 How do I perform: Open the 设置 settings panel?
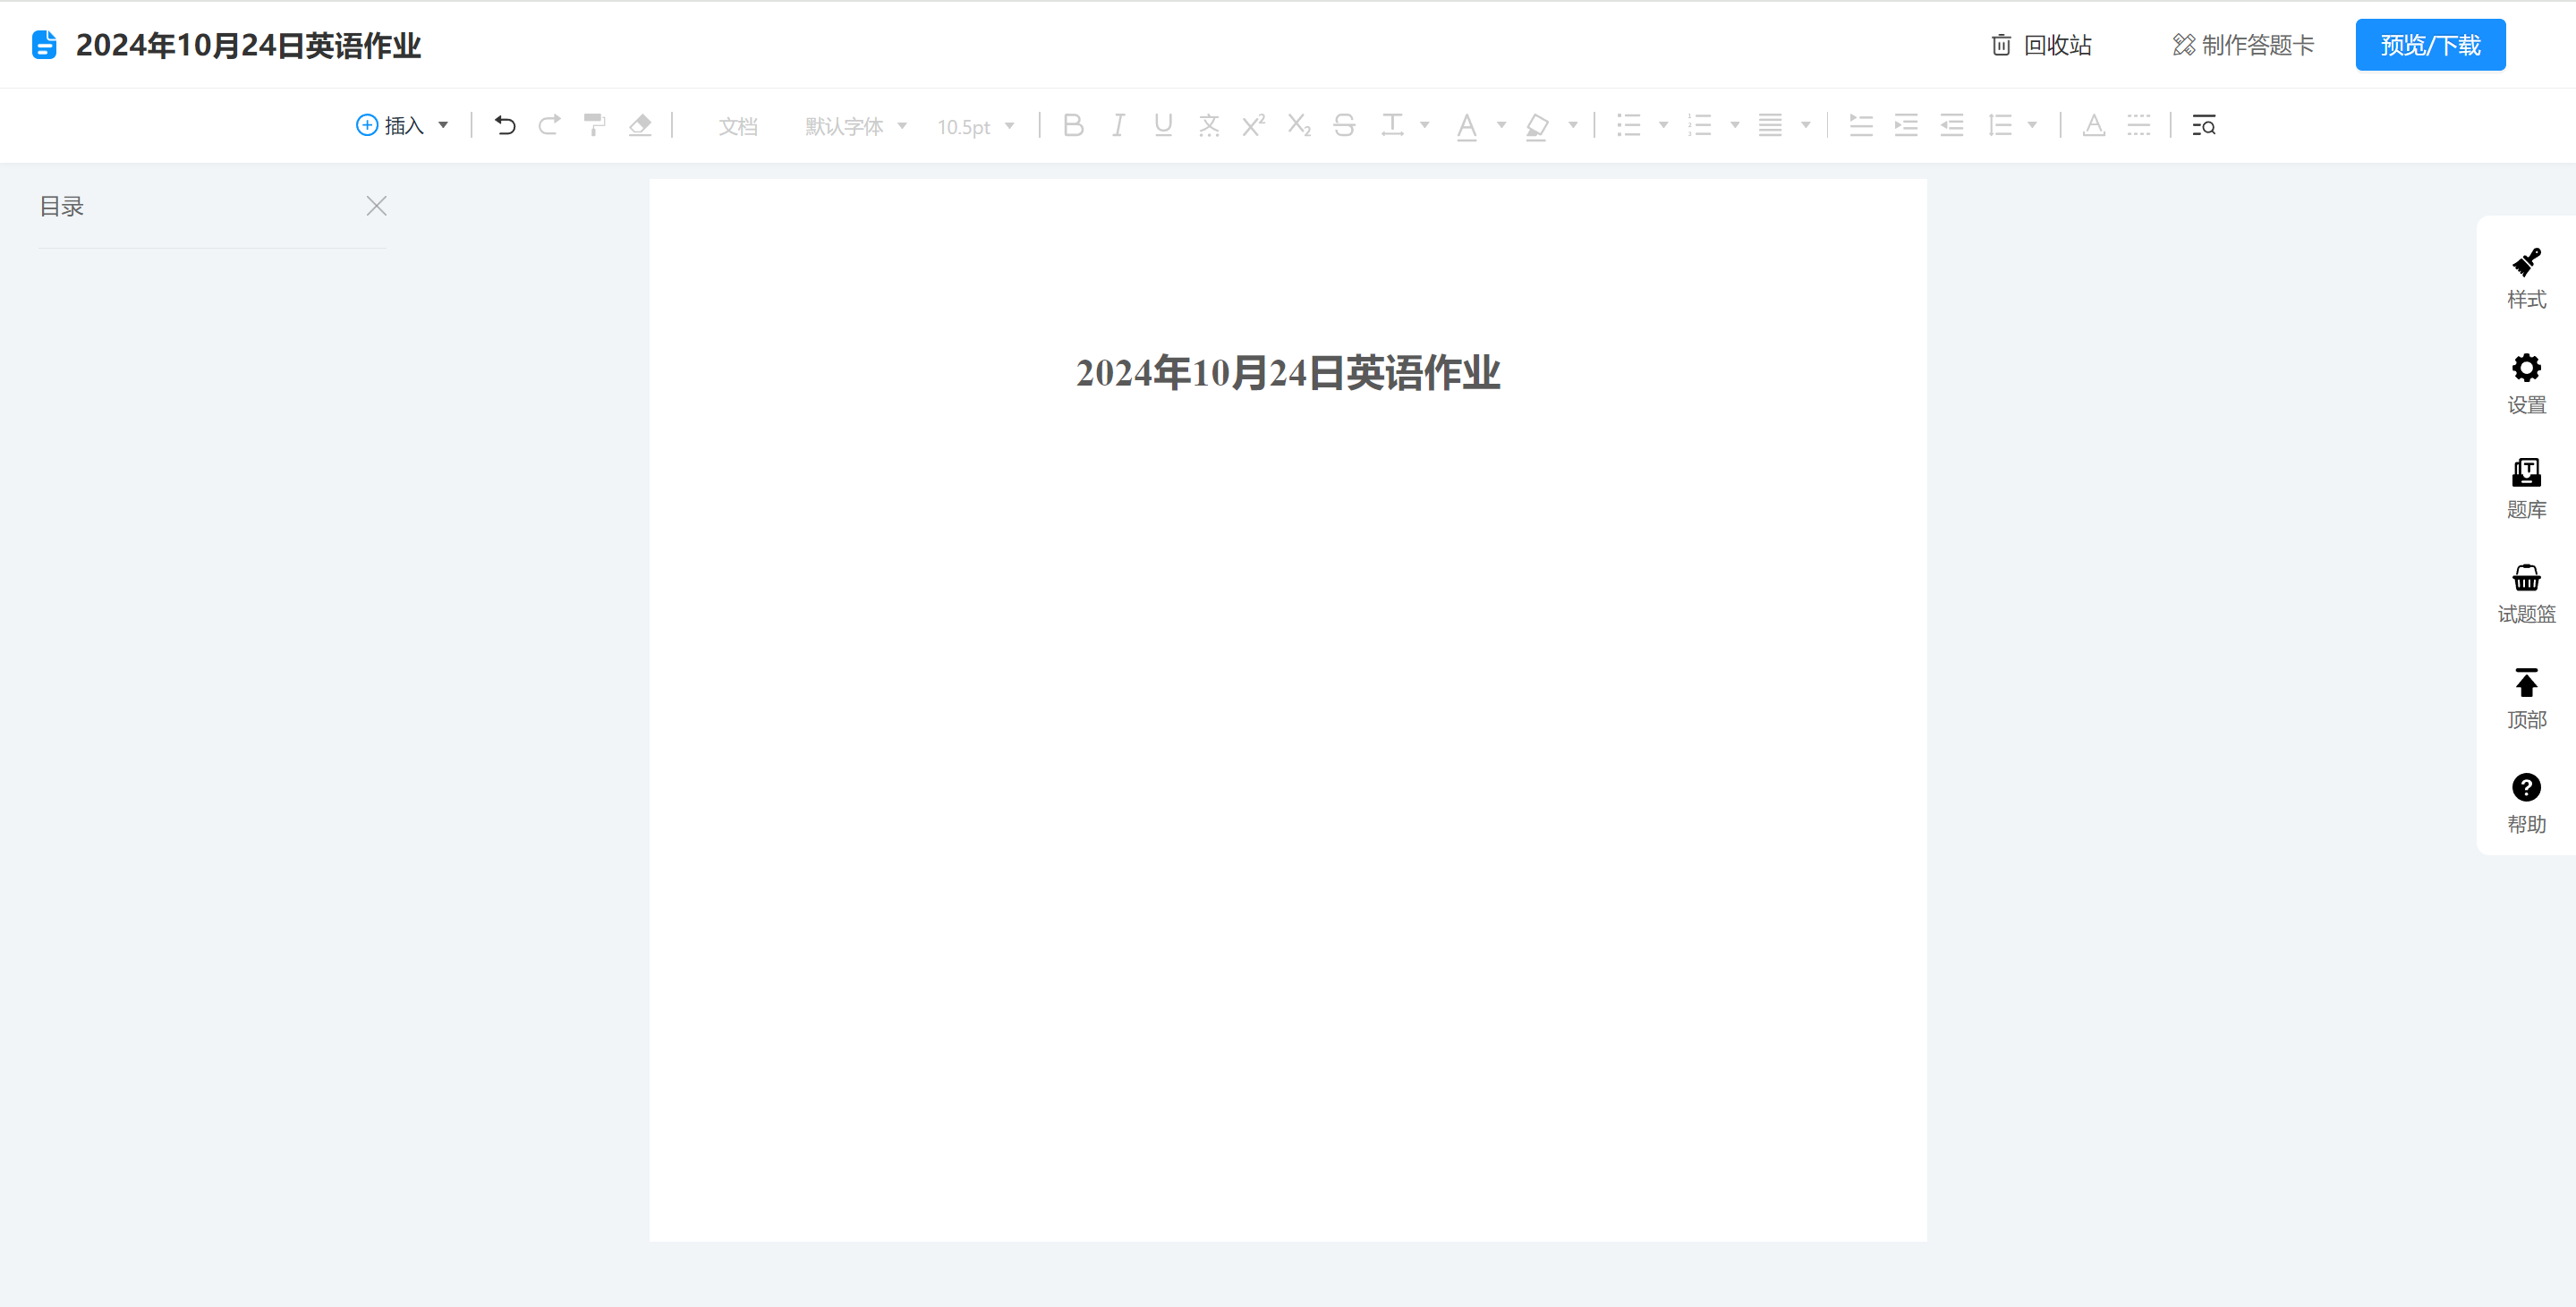[2526, 384]
